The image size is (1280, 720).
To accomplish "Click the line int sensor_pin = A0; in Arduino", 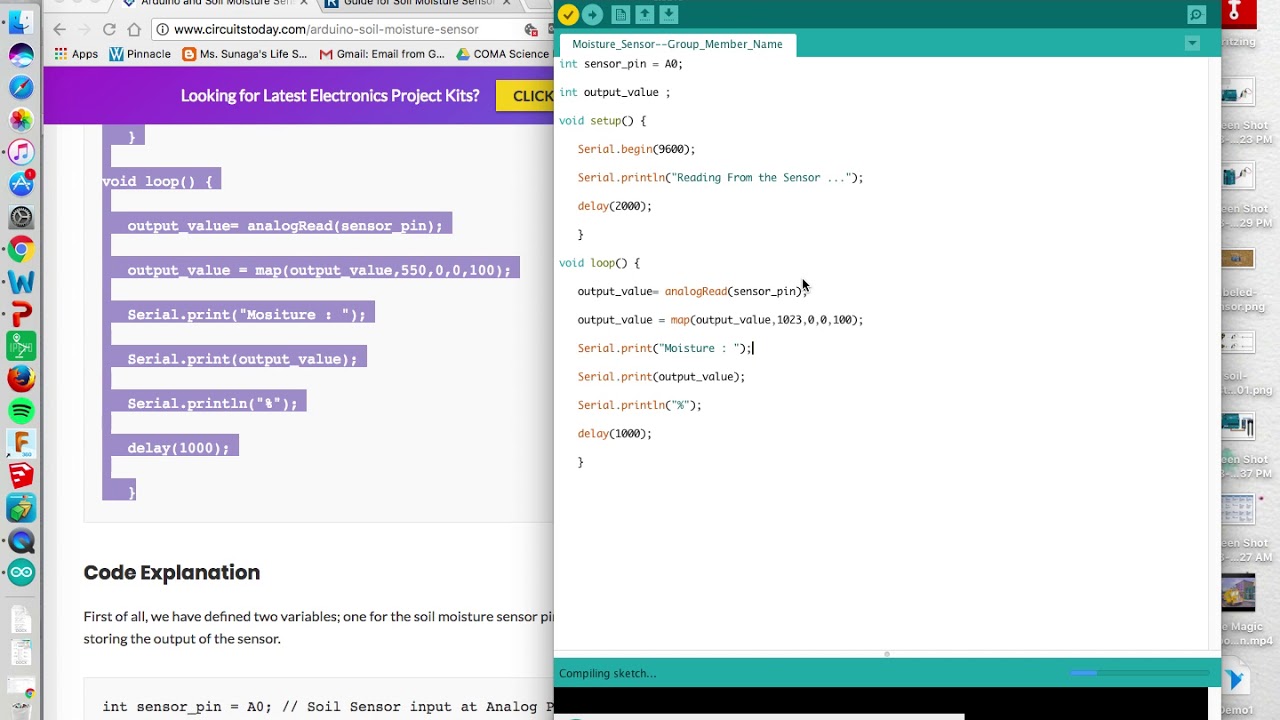I will 621,64.
